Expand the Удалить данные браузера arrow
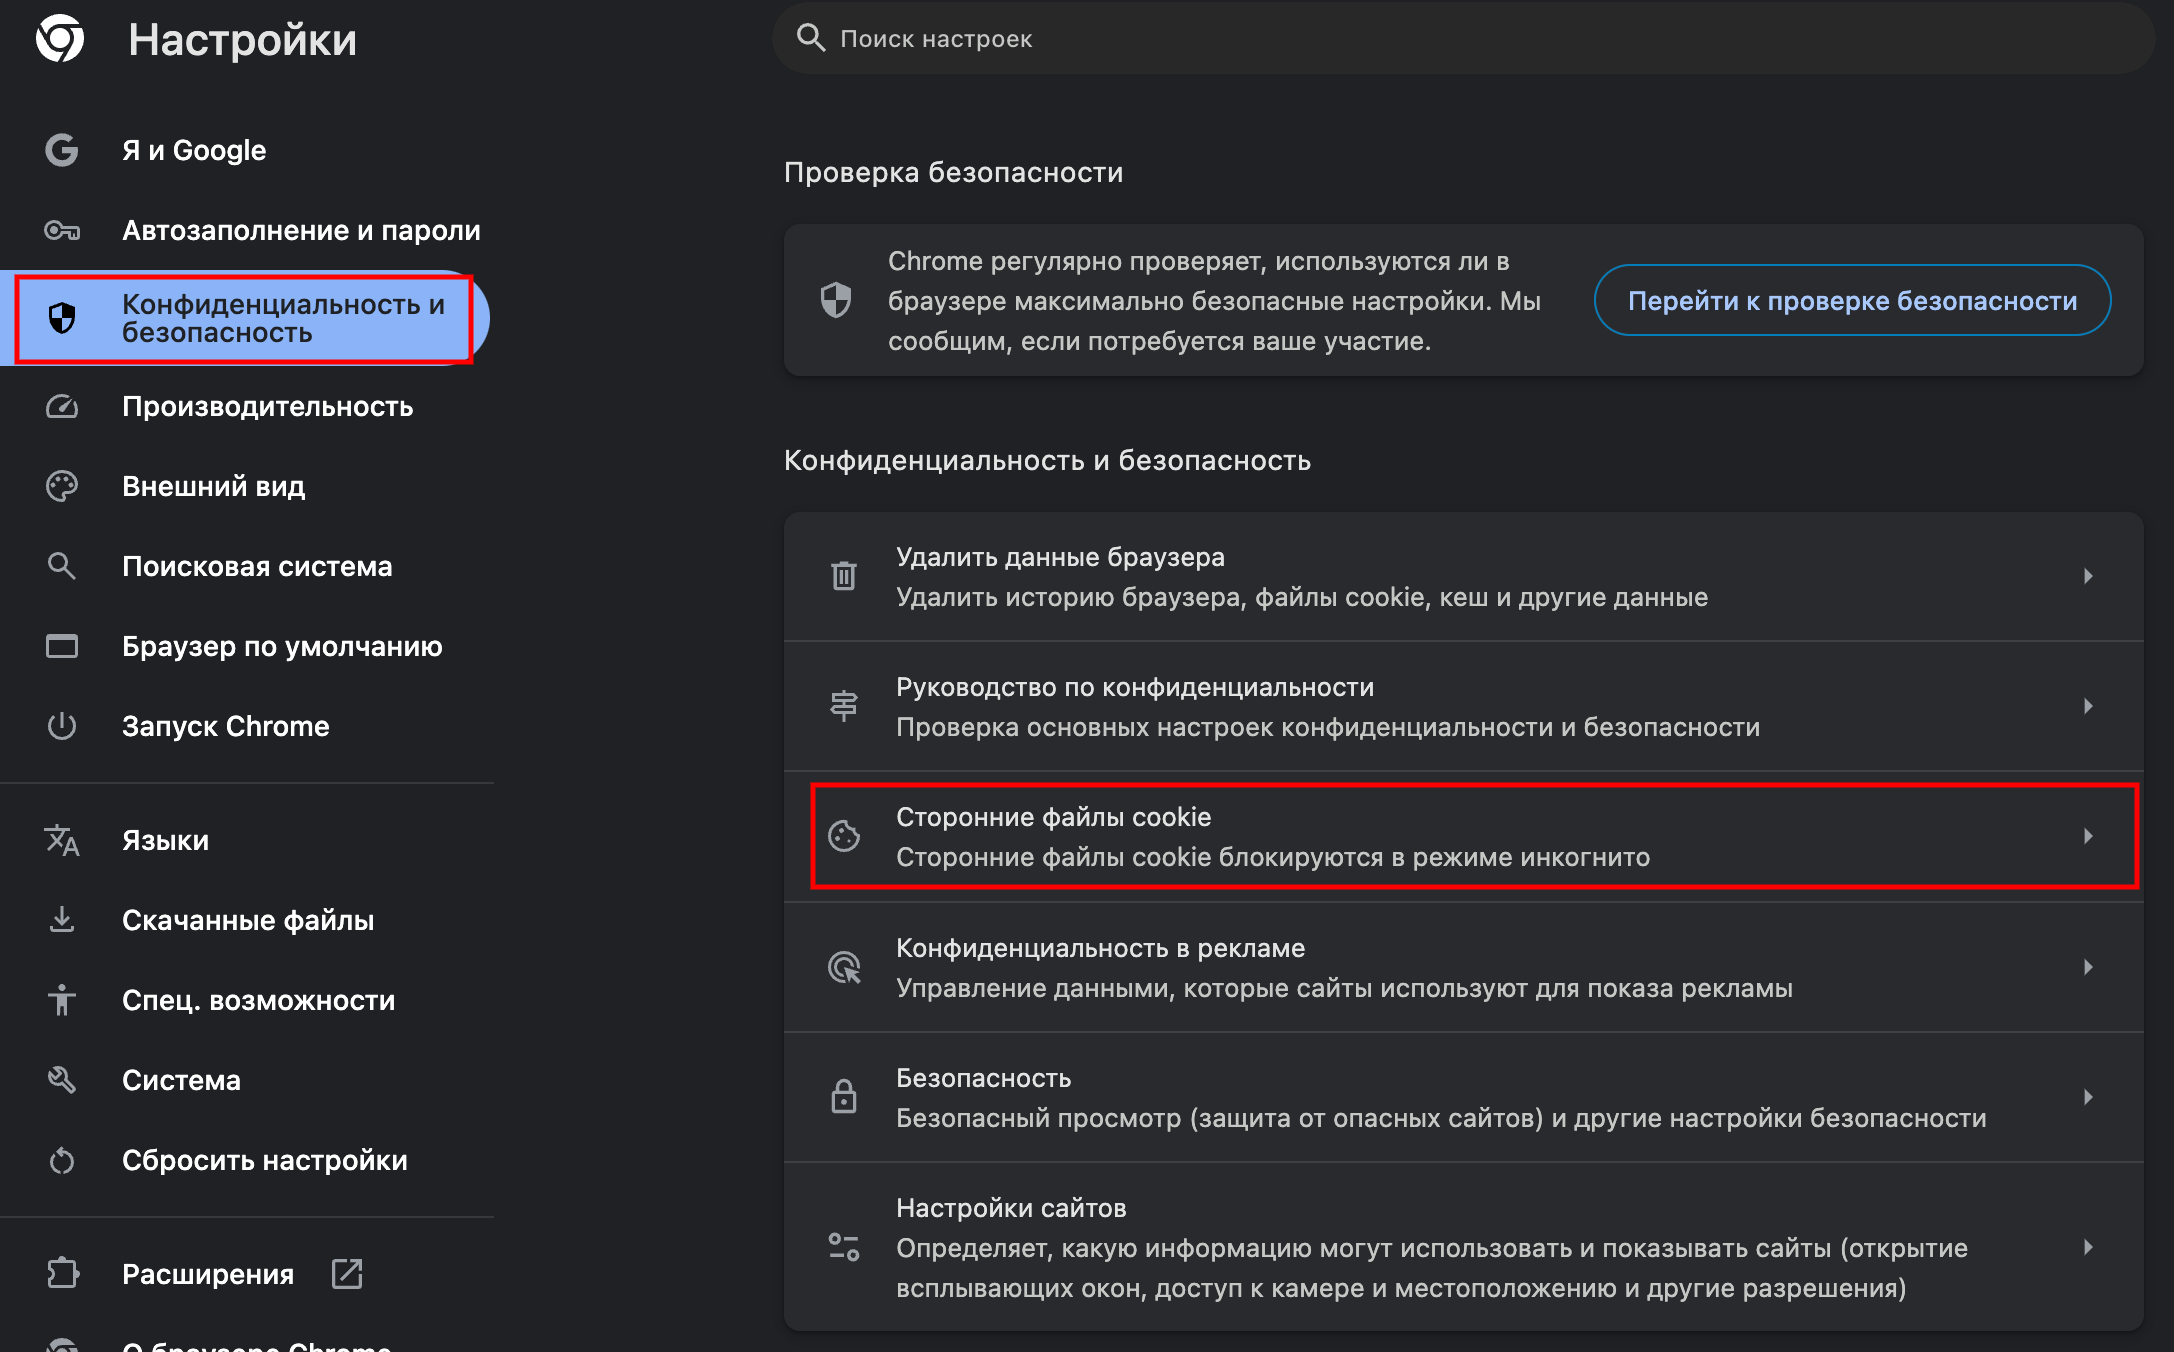The width and height of the screenshot is (2174, 1352). click(x=2088, y=576)
